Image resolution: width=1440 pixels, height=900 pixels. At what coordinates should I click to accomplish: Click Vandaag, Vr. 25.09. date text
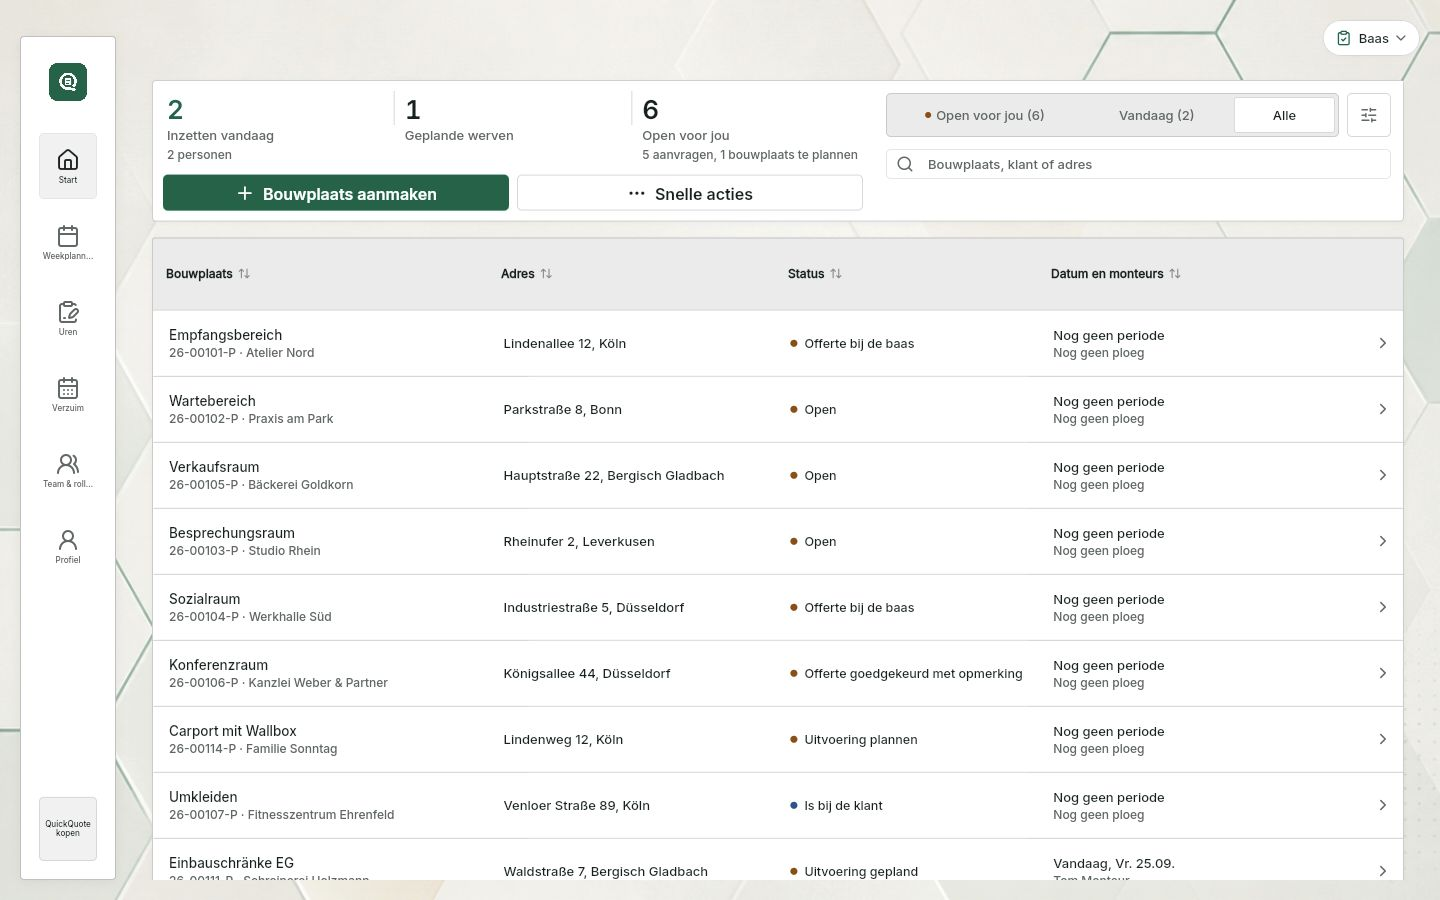1114,863
